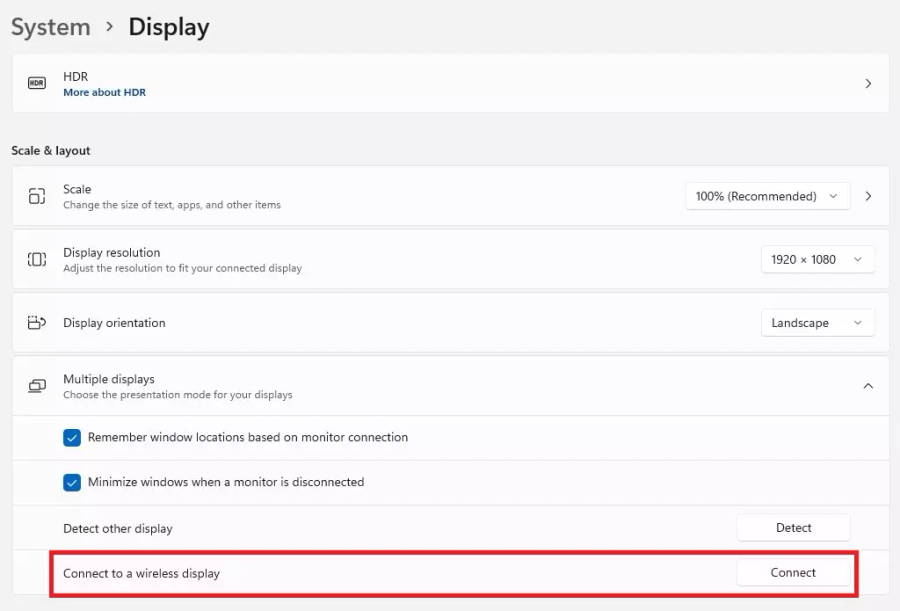Viewport: 900px width, 611px height.
Task: Click the Display orientation icon
Action: (37, 323)
